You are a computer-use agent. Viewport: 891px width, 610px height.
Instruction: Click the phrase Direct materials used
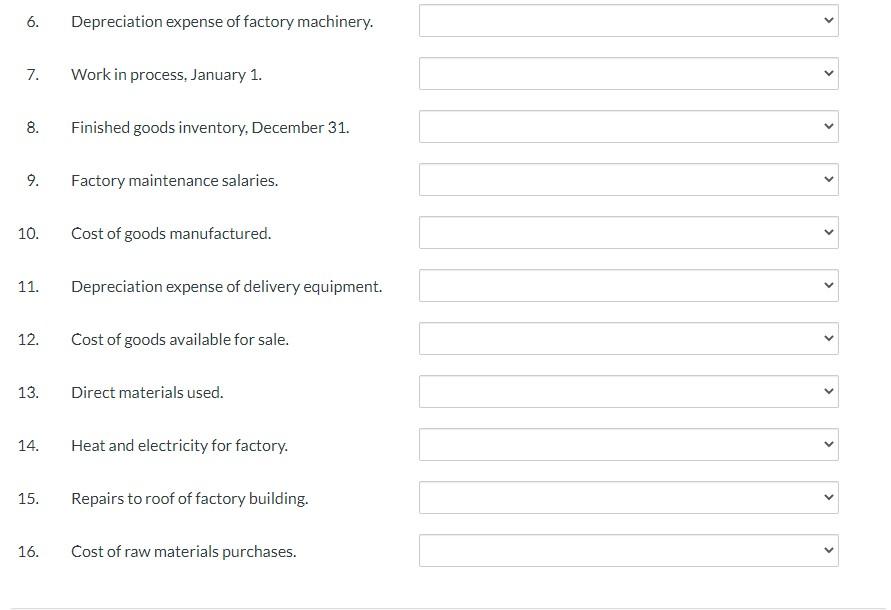point(146,392)
